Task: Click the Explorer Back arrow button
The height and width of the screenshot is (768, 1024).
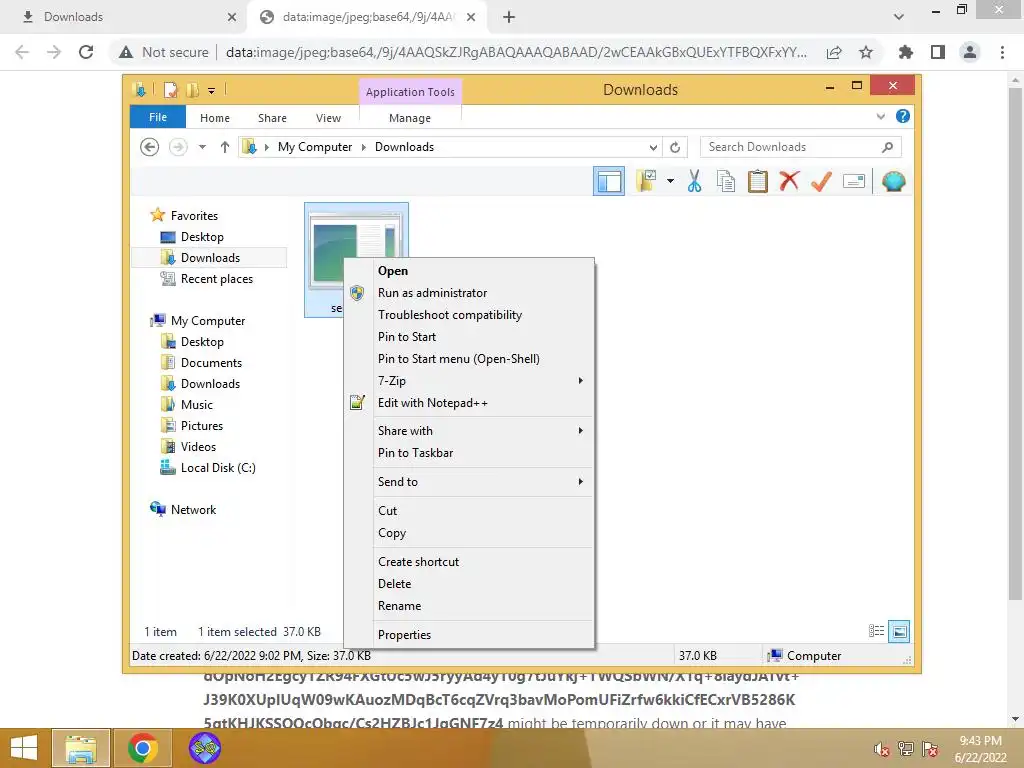Action: point(150,147)
